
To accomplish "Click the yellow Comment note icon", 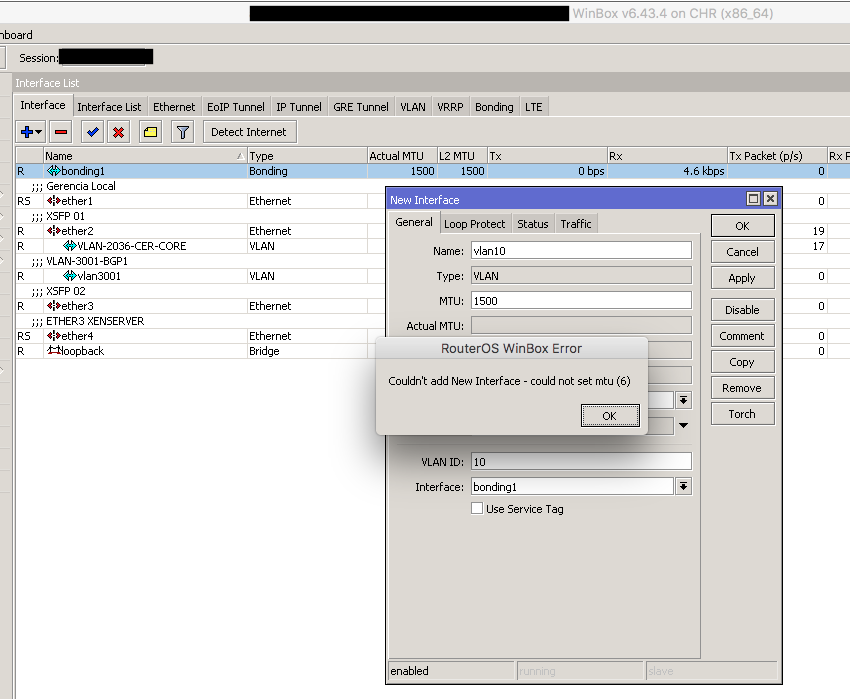I will tap(150, 132).
